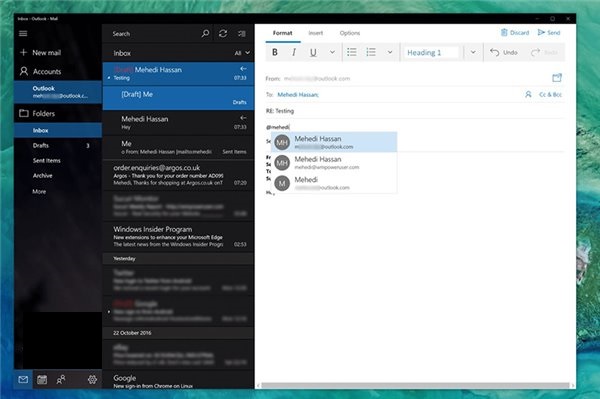Insert a bulleted list
Image resolution: width=600 pixels, height=399 pixels.
(x=352, y=52)
